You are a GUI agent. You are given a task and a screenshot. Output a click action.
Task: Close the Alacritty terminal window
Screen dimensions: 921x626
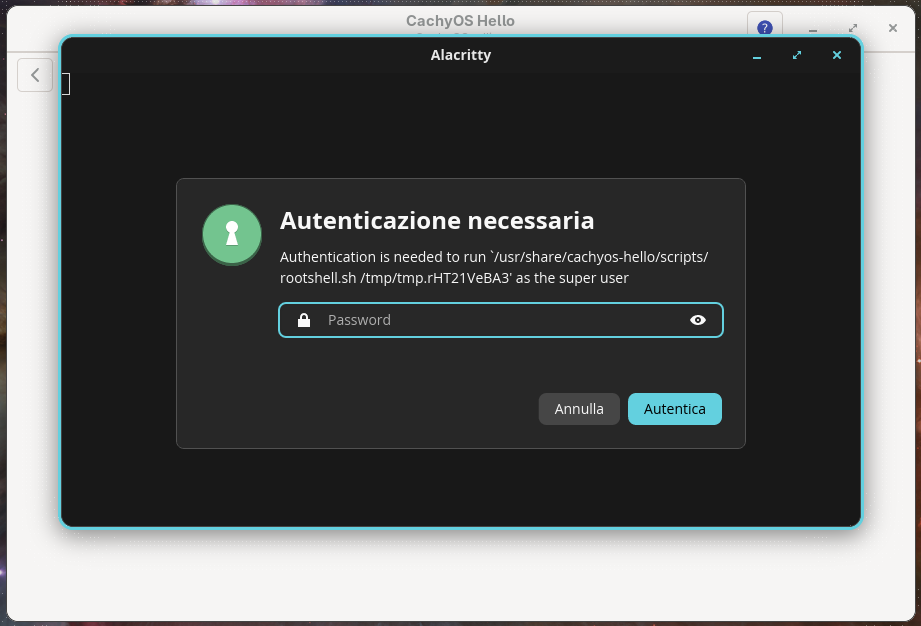pos(837,55)
